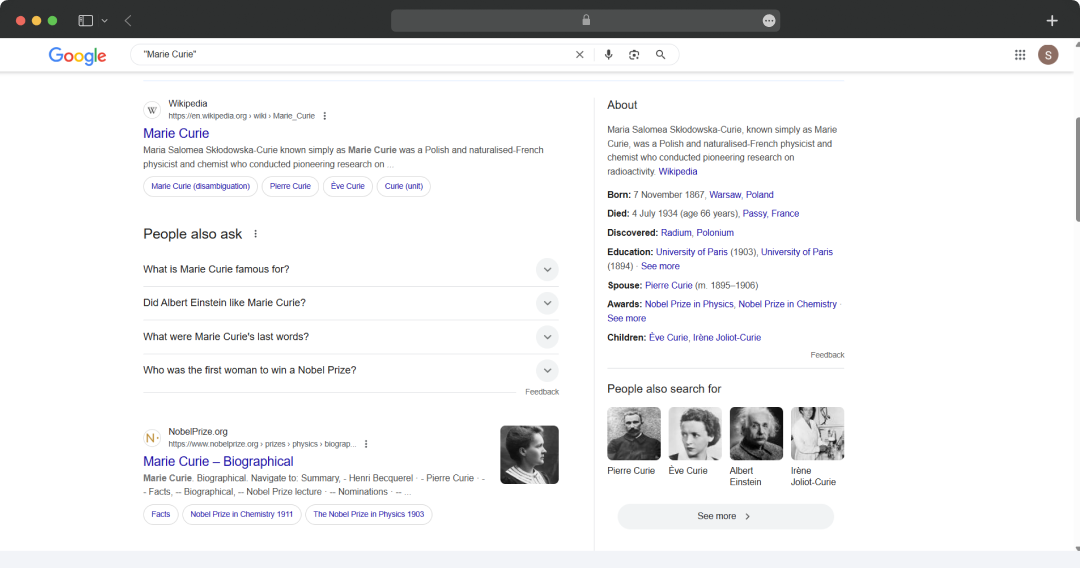Select 'Nobel Prize in Chemistry 1911' chip
The height and width of the screenshot is (568, 1080).
point(242,514)
